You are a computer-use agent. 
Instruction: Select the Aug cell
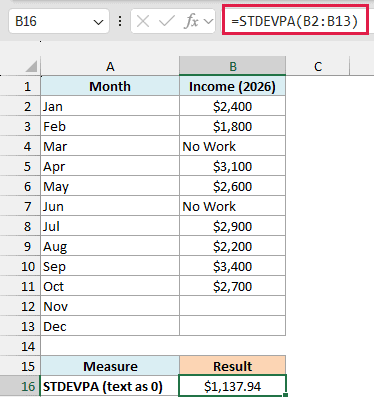click(x=110, y=246)
